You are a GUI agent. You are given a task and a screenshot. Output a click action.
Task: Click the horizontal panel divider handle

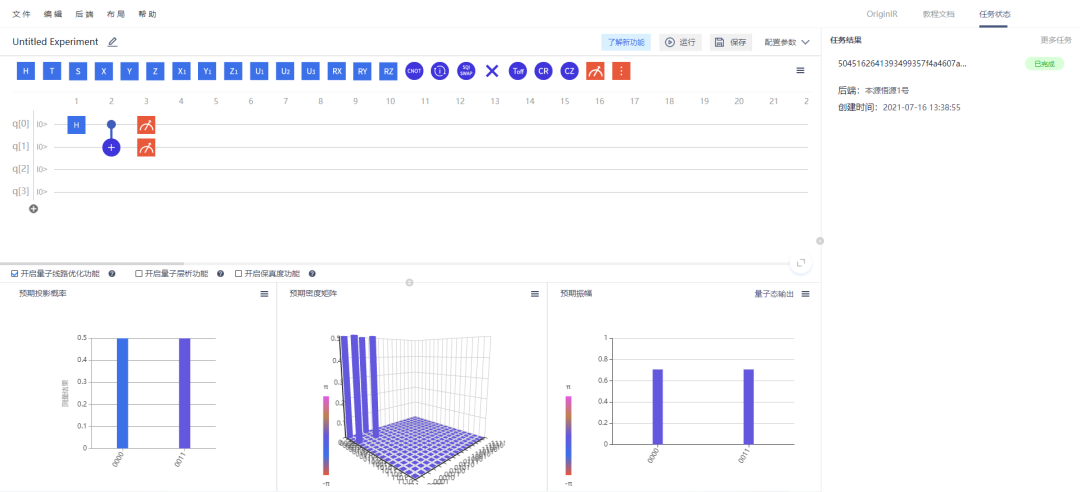click(409, 283)
